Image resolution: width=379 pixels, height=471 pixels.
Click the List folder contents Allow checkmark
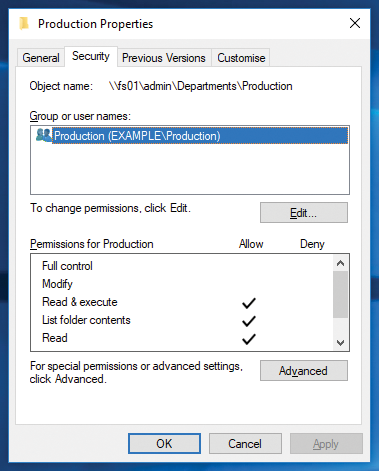pos(249,321)
